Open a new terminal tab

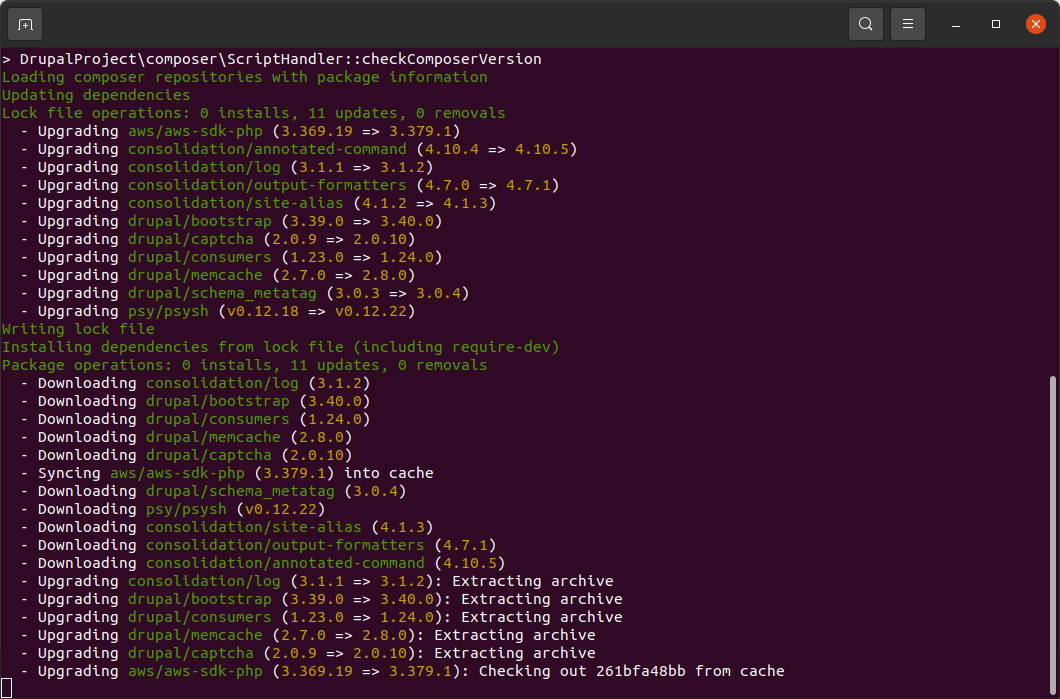click(x=23, y=24)
